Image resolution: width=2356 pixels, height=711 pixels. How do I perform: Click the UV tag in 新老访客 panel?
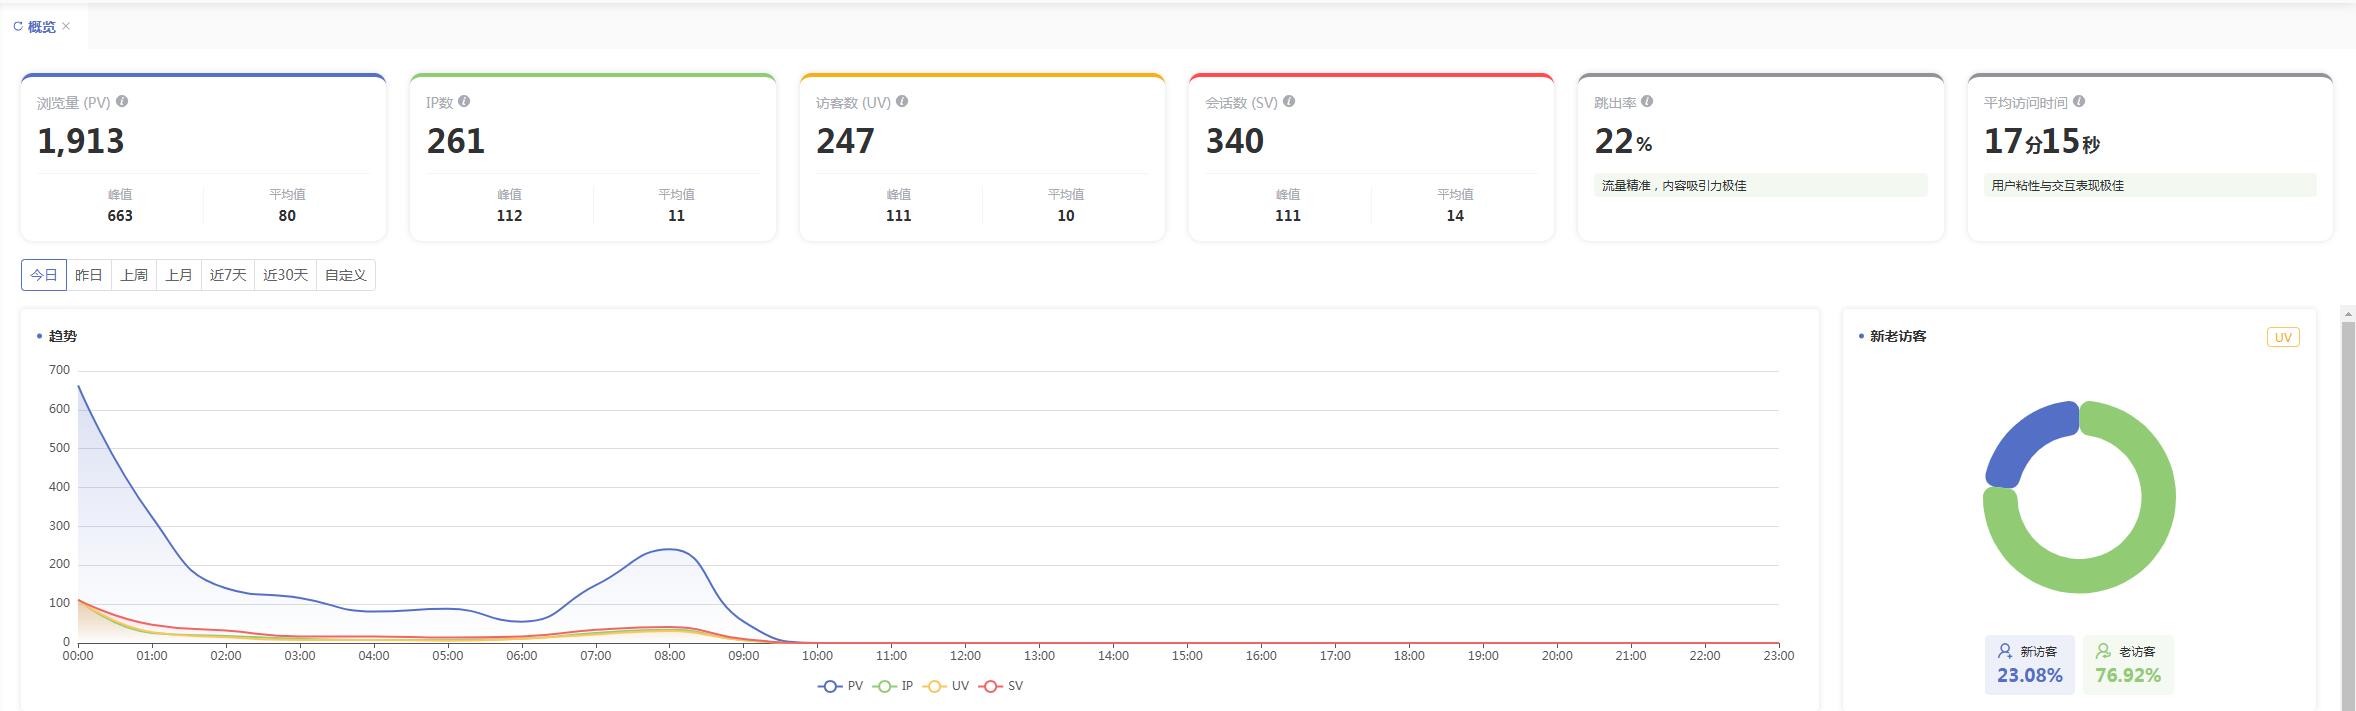pos(2283,337)
